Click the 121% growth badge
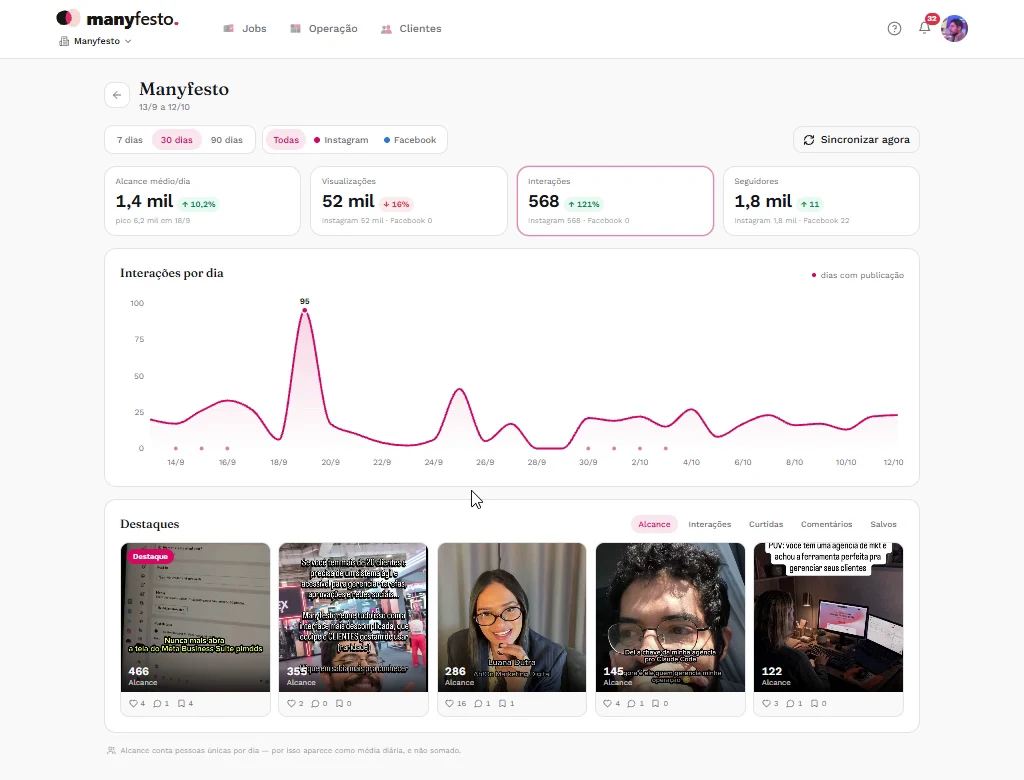 pyautogui.click(x=584, y=204)
